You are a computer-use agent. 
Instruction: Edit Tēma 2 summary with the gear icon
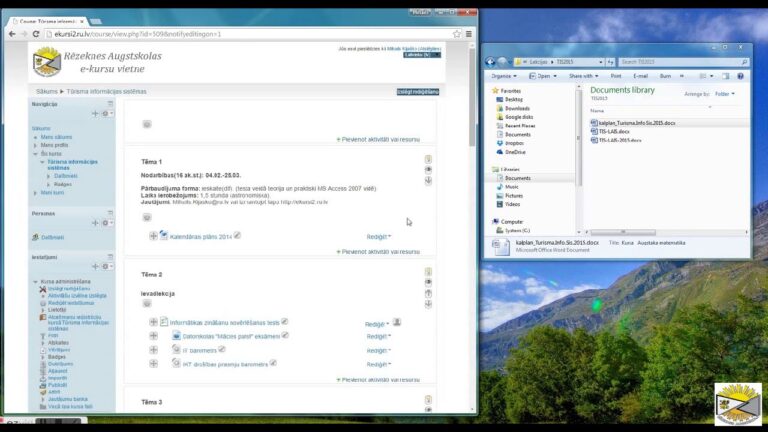coord(146,304)
